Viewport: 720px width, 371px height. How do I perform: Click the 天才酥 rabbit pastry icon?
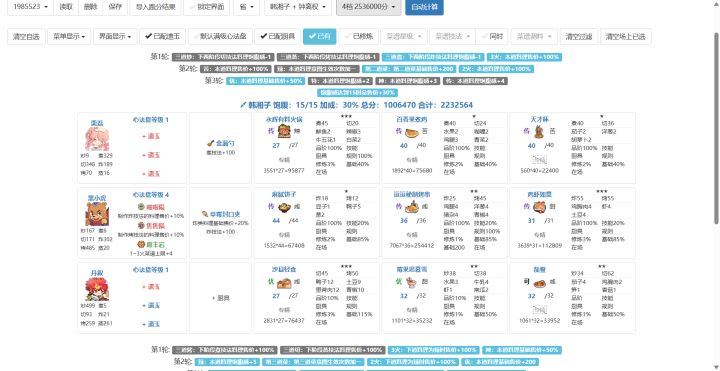coord(539,132)
